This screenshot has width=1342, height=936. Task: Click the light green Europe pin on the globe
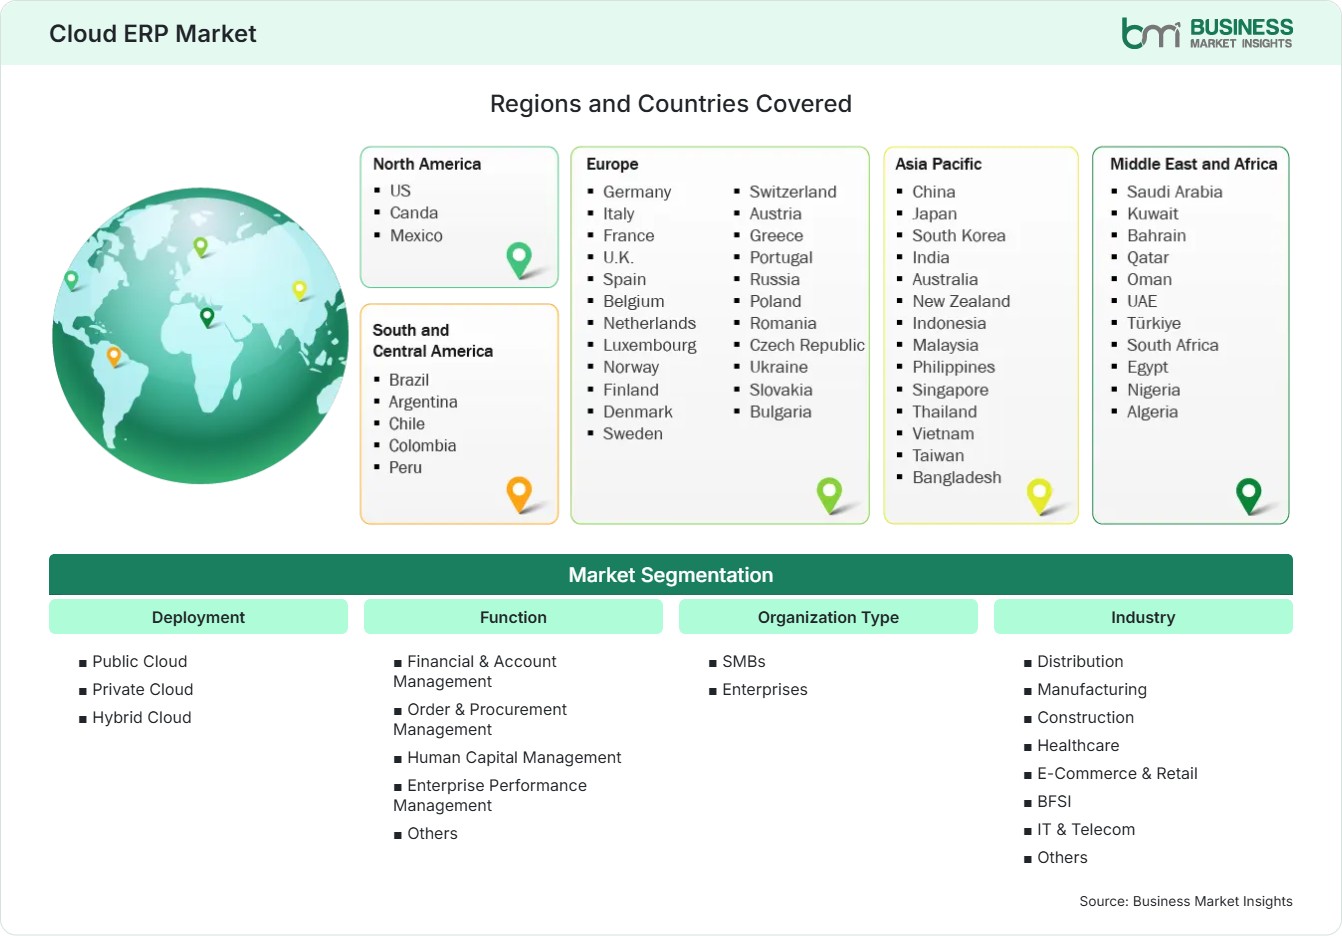click(200, 246)
